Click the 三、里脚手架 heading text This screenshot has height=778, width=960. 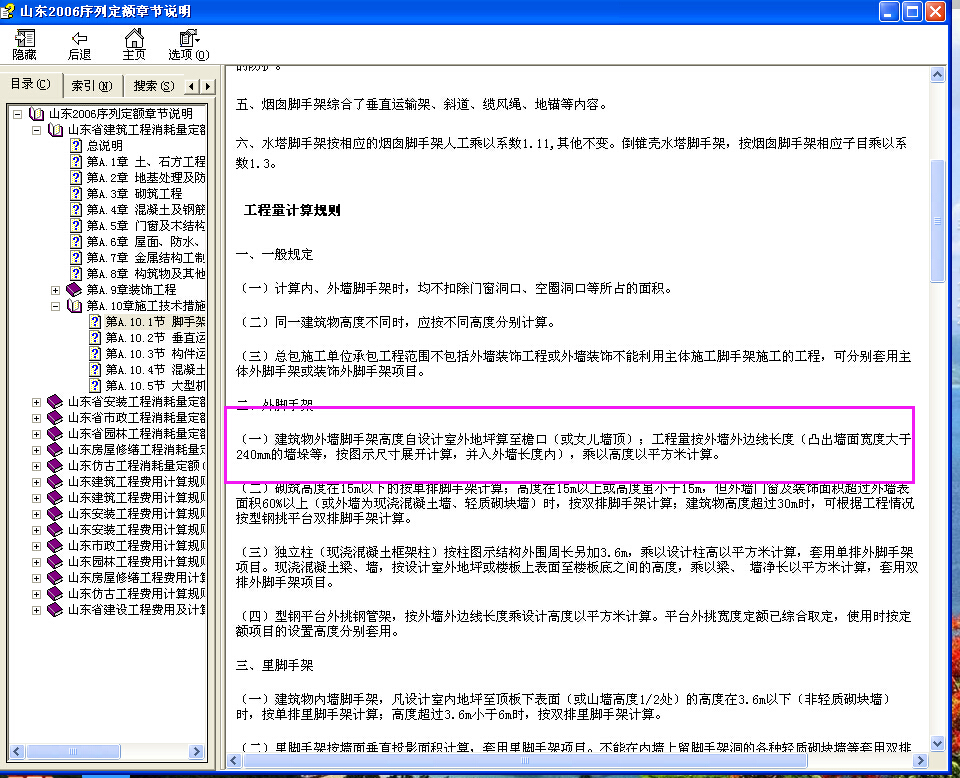[x=274, y=665]
